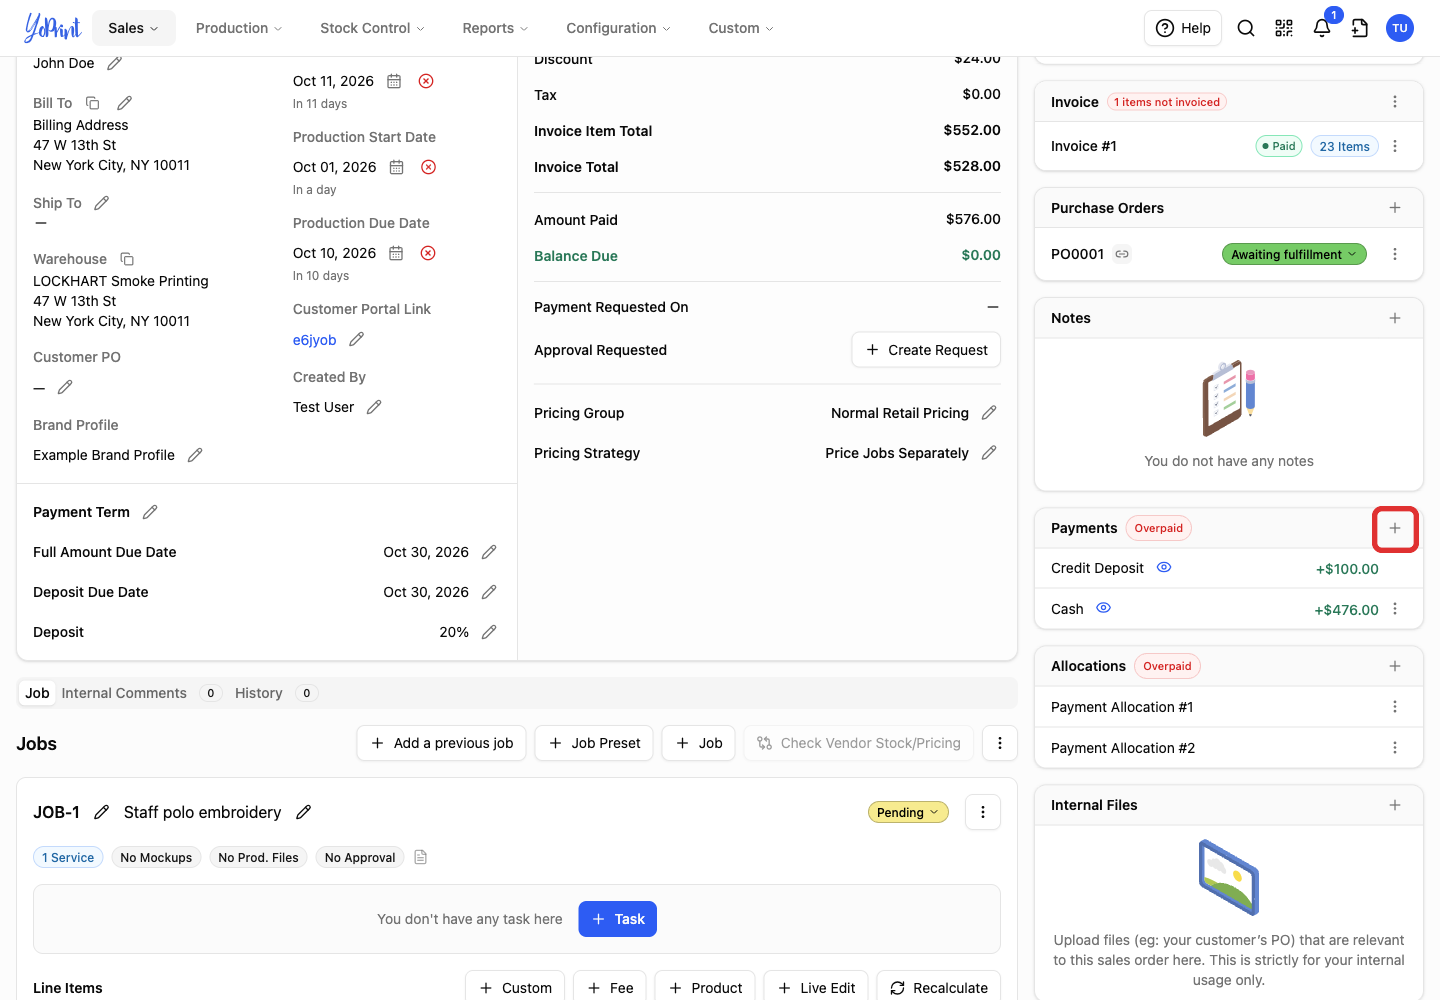
Task: Open the Sales menu dropdown
Action: point(134,28)
